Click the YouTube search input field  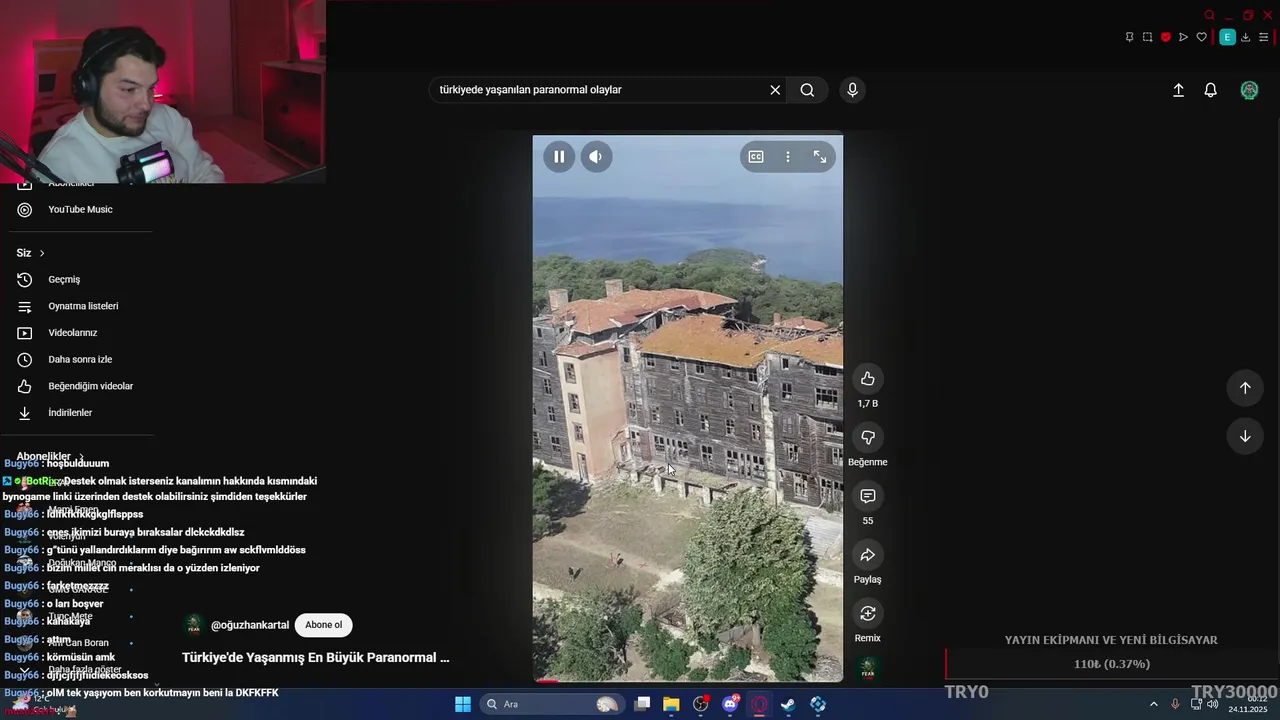coord(600,90)
